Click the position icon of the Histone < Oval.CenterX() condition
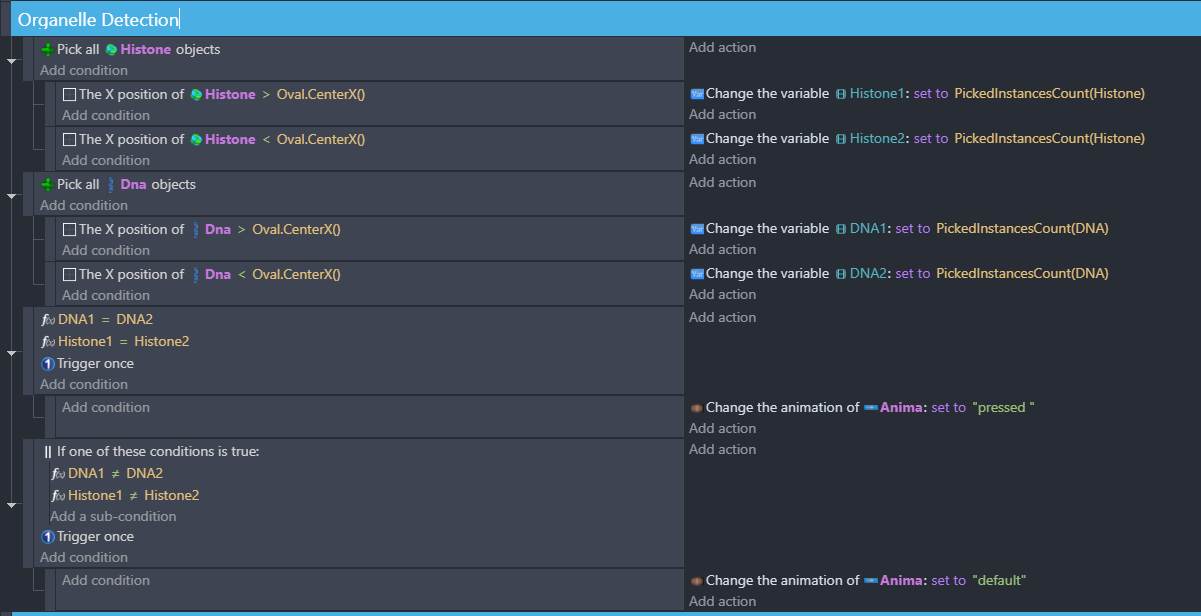Image resolution: width=1201 pixels, height=616 pixels. [x=69, y=139]
